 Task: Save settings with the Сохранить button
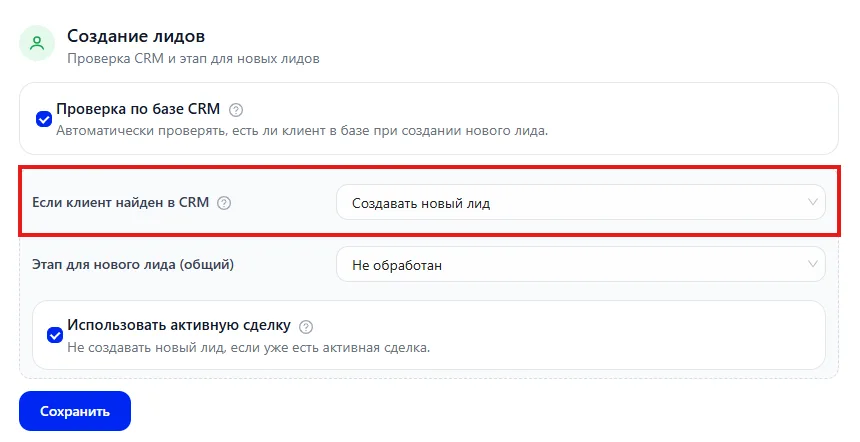coord(75,411)
